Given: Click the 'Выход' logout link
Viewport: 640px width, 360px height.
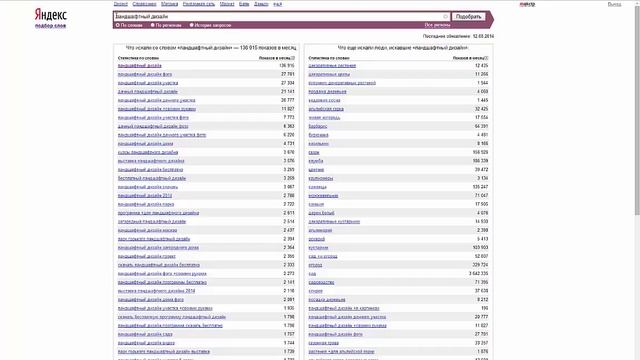Looking at the screenshot, I should click(x=614, y=4).
